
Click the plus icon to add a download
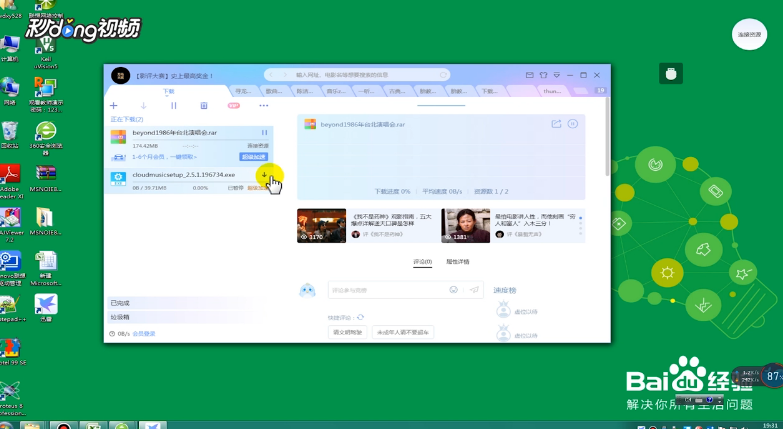pos(114,105)
